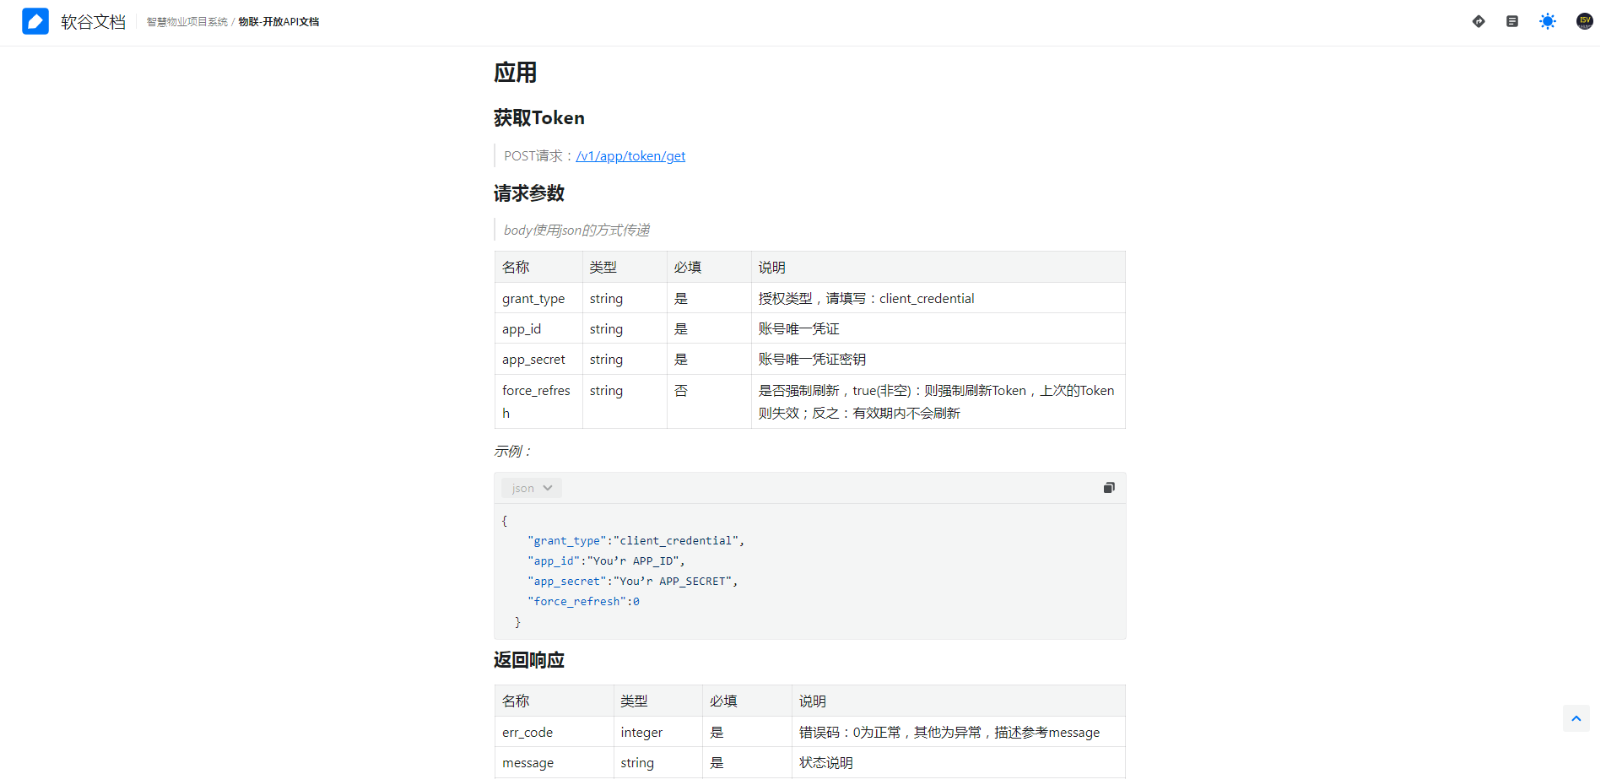Screen dimensions: 1600x779
Task: Go to 智慧物业项目系统 breadcrumb
Action: click(187, 22)
